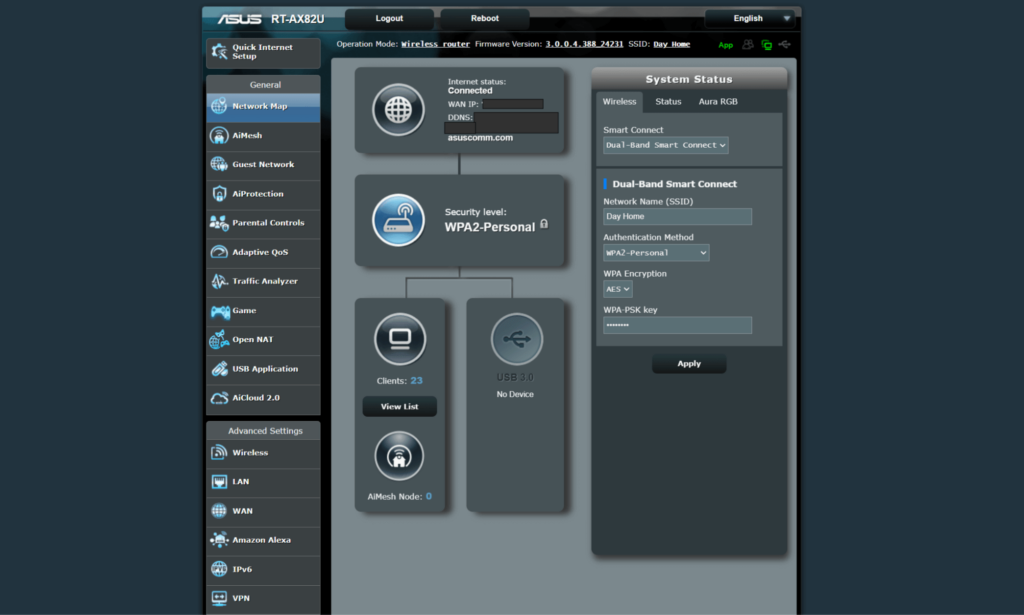
Task: Open the Smart Connect dropdown
Action: coord(665,144)
